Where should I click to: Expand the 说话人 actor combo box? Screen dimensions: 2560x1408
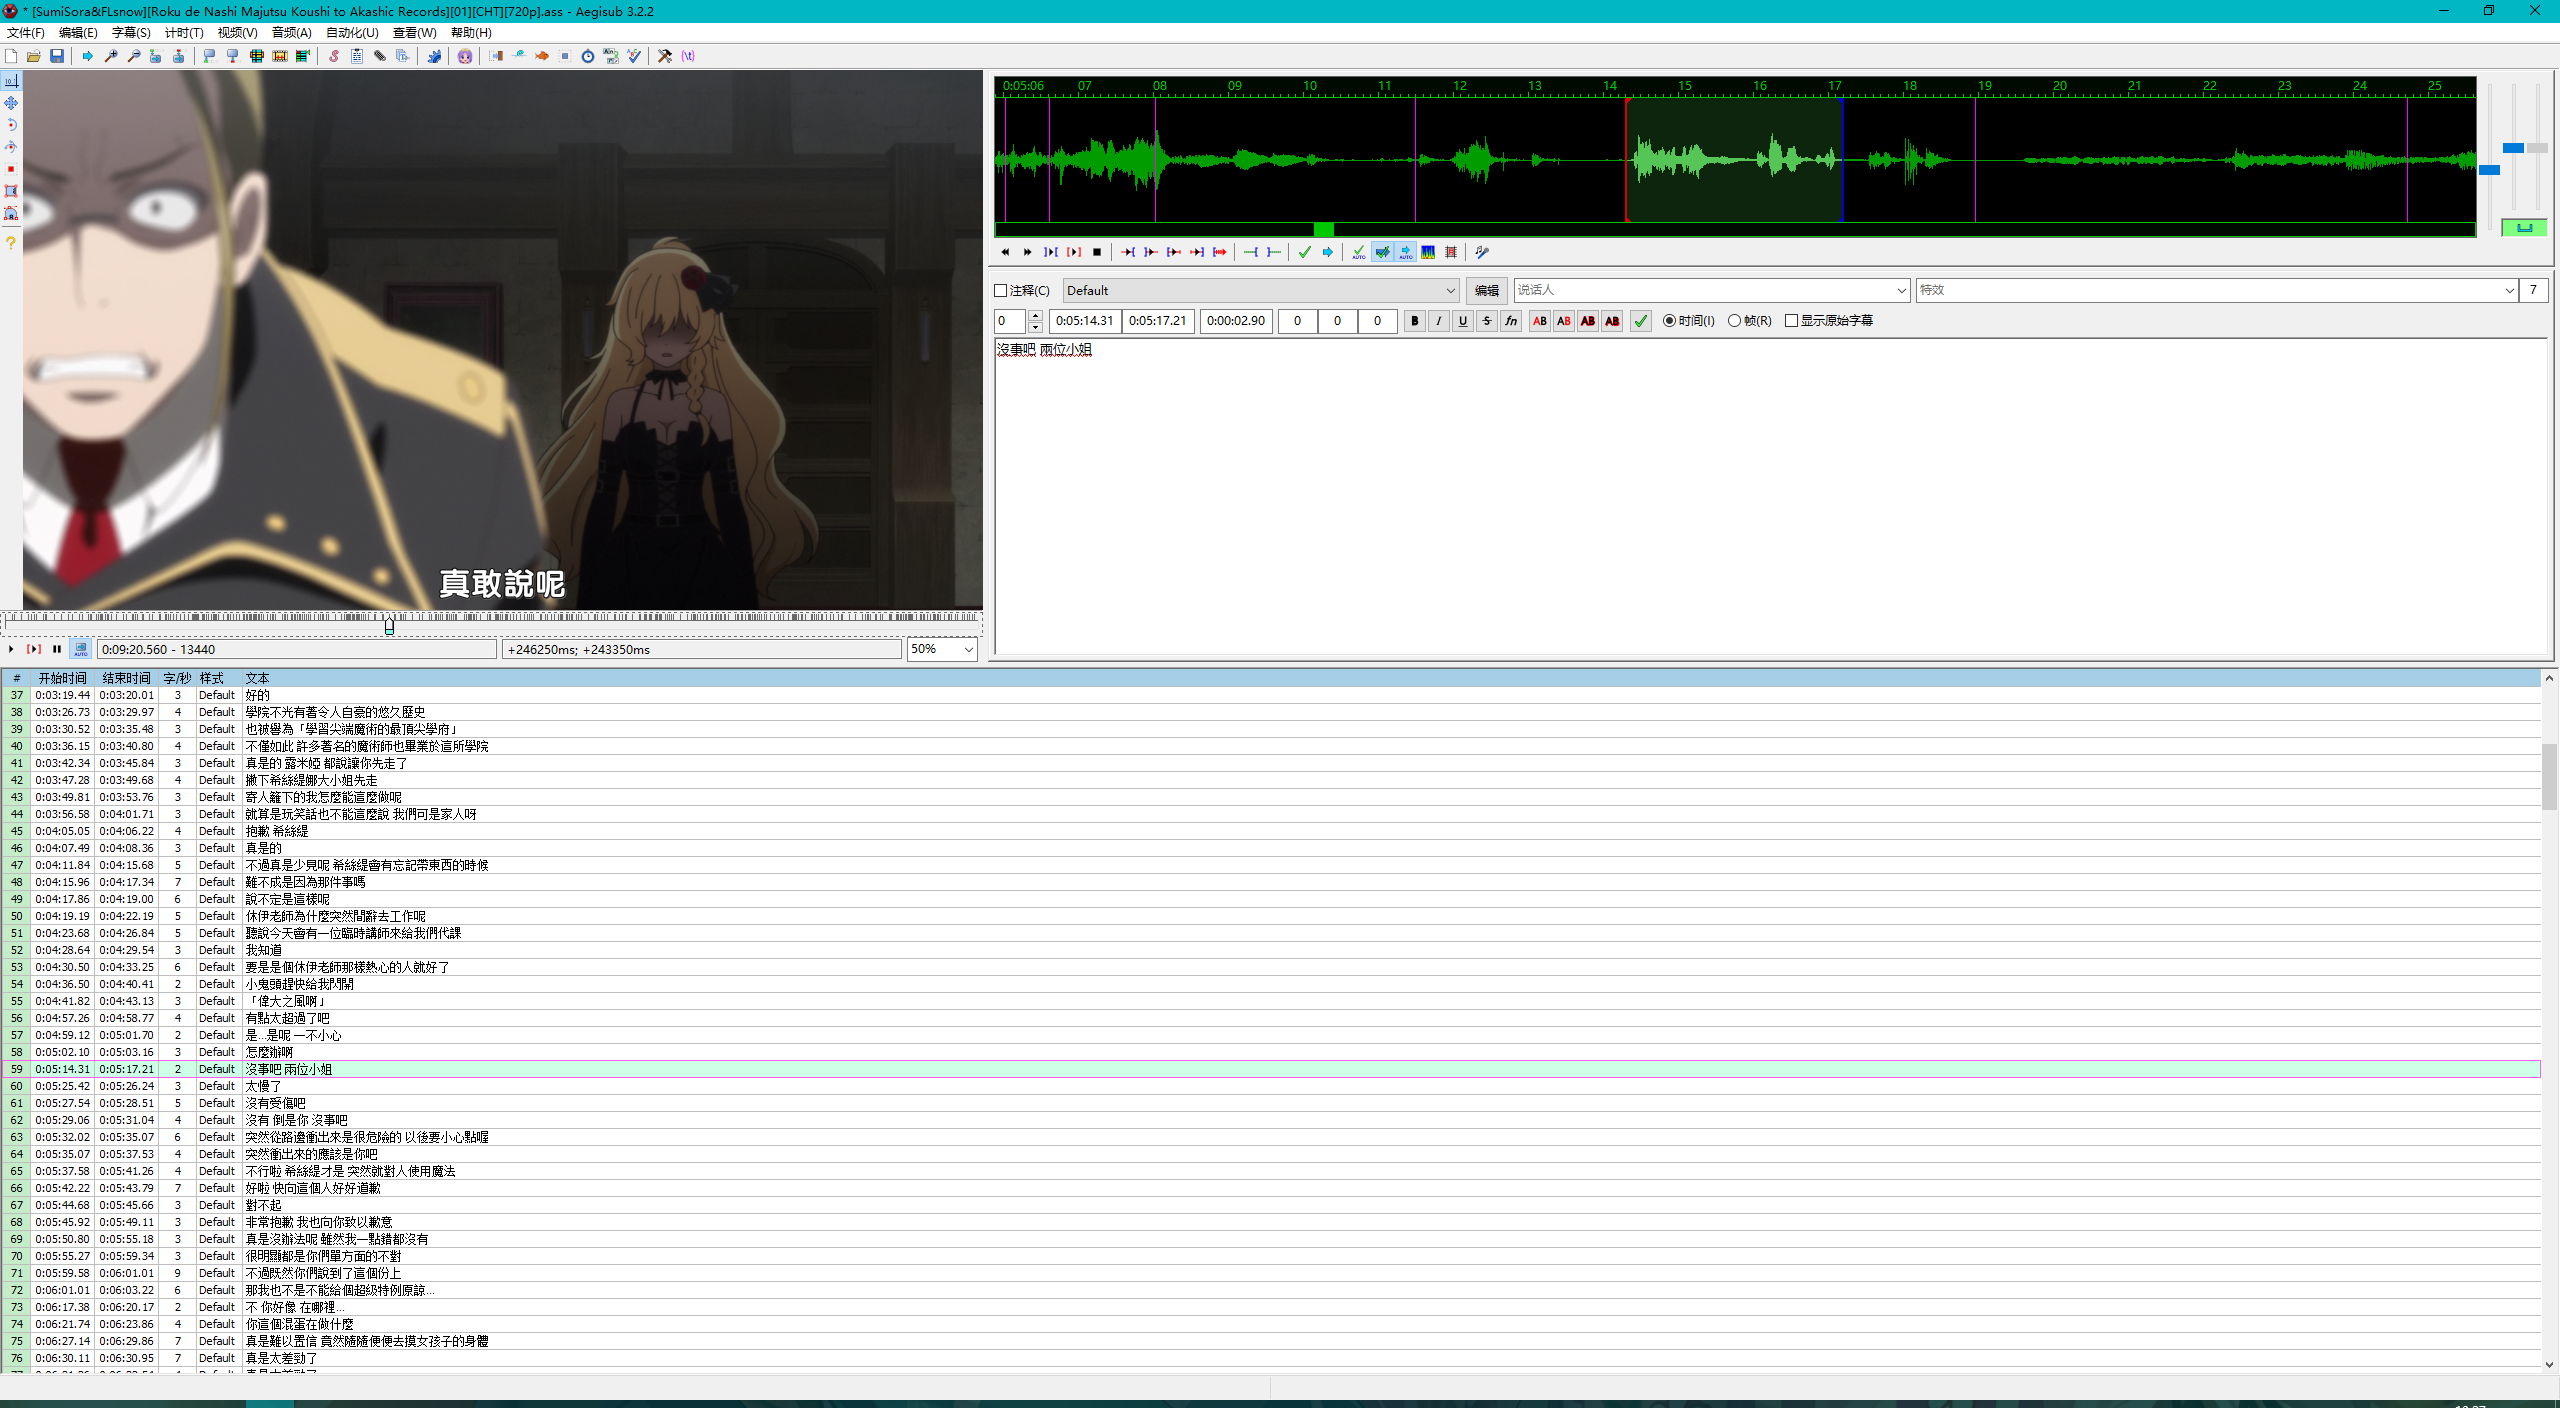coord(1901,291)
